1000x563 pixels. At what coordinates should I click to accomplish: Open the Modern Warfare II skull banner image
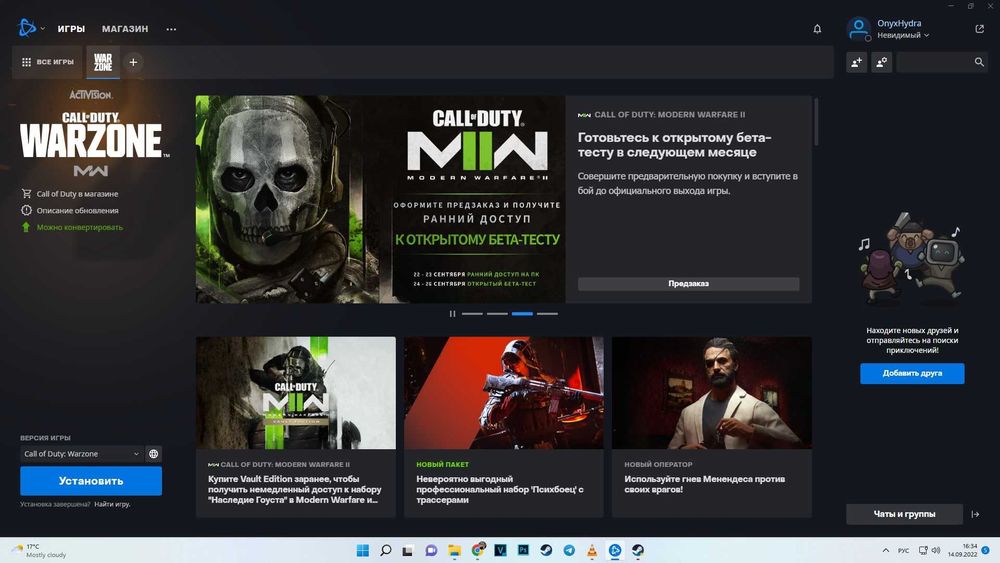tap(380, 199)
